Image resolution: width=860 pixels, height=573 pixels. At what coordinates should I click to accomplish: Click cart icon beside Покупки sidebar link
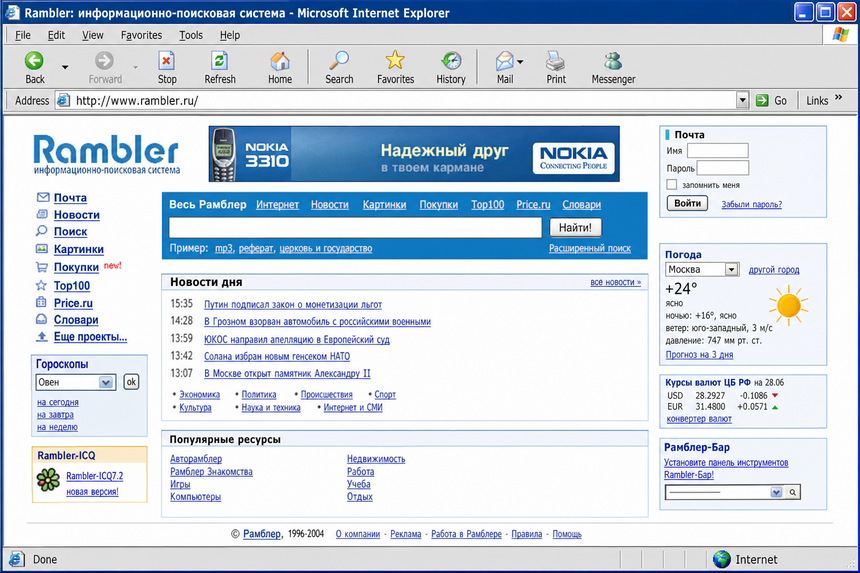pyautogui.click(x=42, y=267)
